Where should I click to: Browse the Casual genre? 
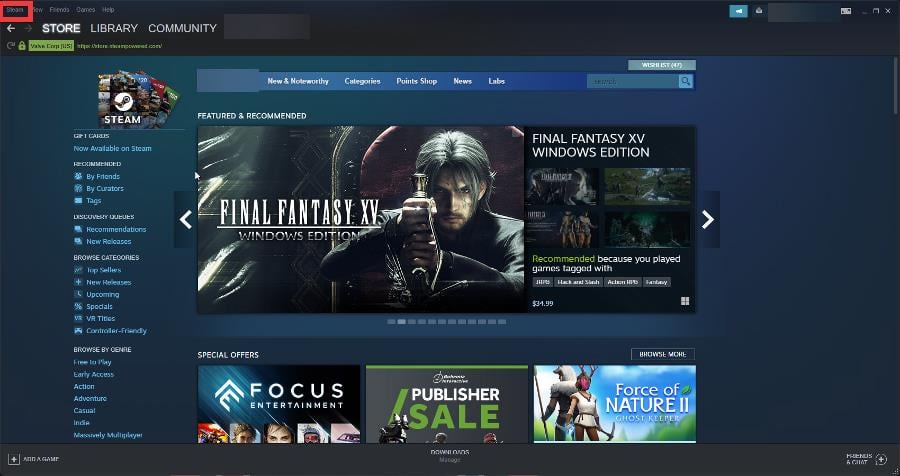84,411
